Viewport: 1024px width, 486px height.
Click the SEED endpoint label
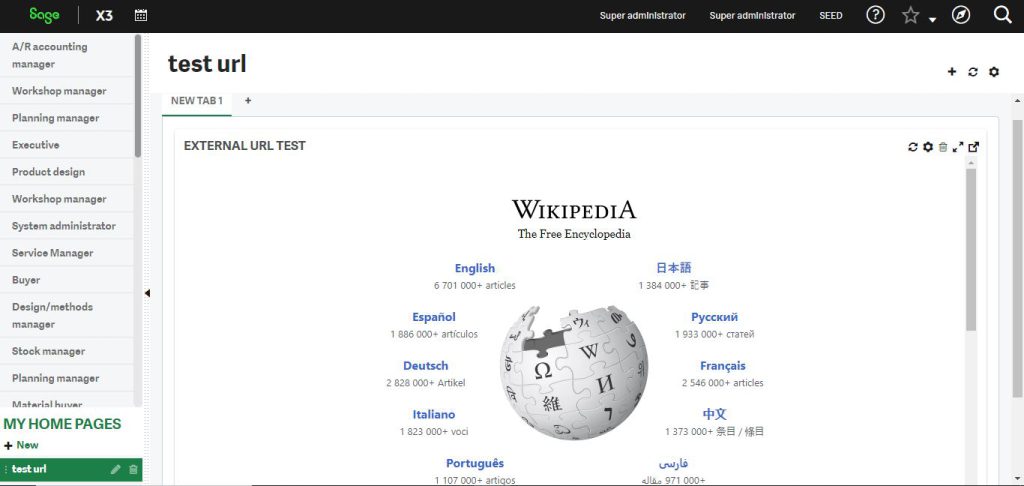(x=831, y=16)
